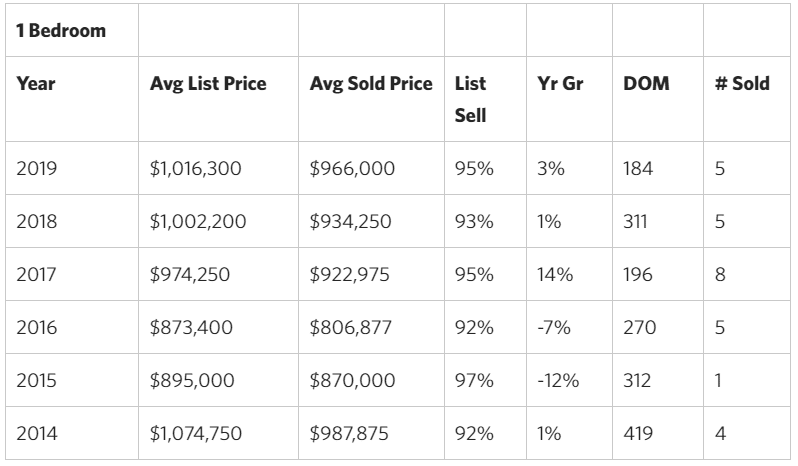Select the $934,250 sold price cell
Image resolution: width=798 pixels, height=466 pixels.
coord(352,223)
